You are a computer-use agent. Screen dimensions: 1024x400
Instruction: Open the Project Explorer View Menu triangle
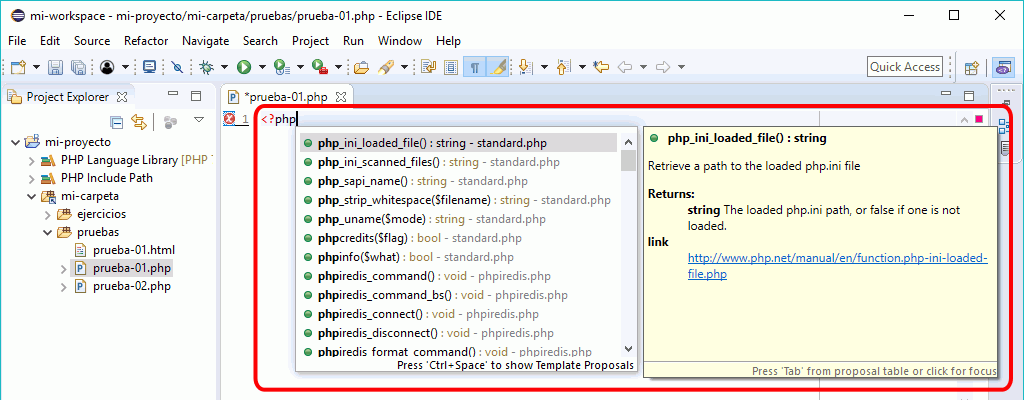(199, 120)
